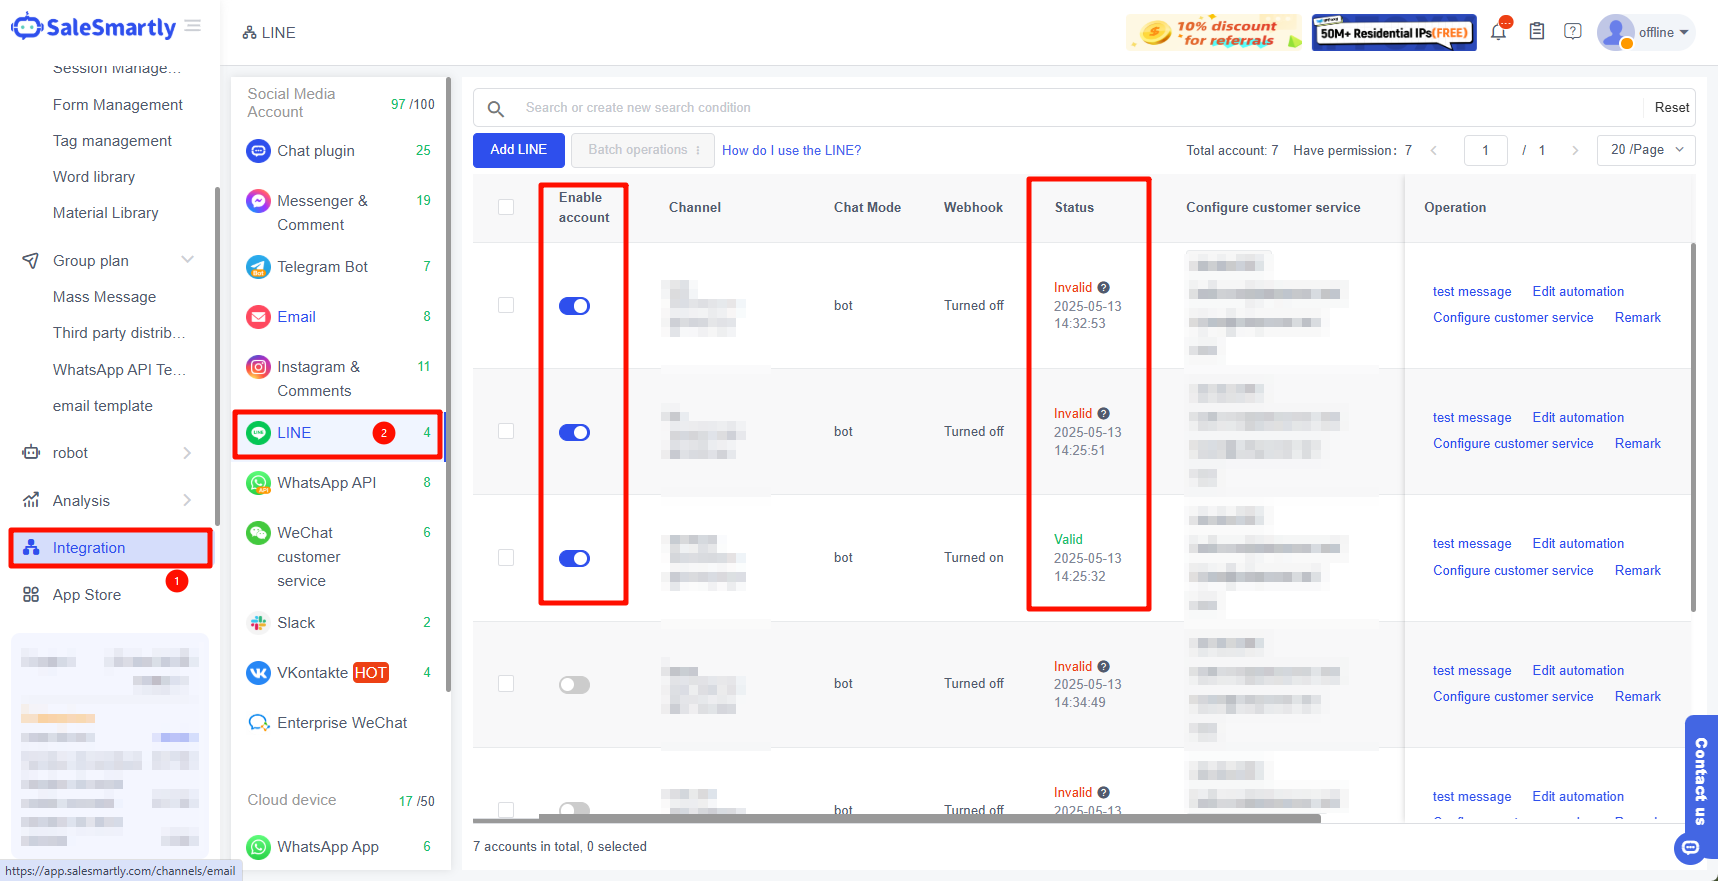Open the help question mark icon

(1573, 32)
